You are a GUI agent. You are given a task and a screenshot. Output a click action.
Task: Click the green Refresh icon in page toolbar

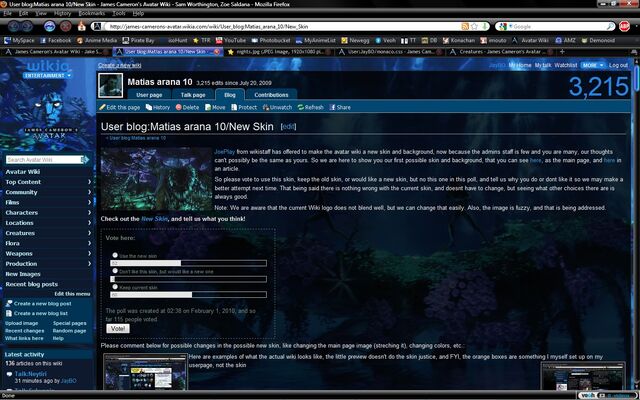pyautogui.click(x=301, y=107)
